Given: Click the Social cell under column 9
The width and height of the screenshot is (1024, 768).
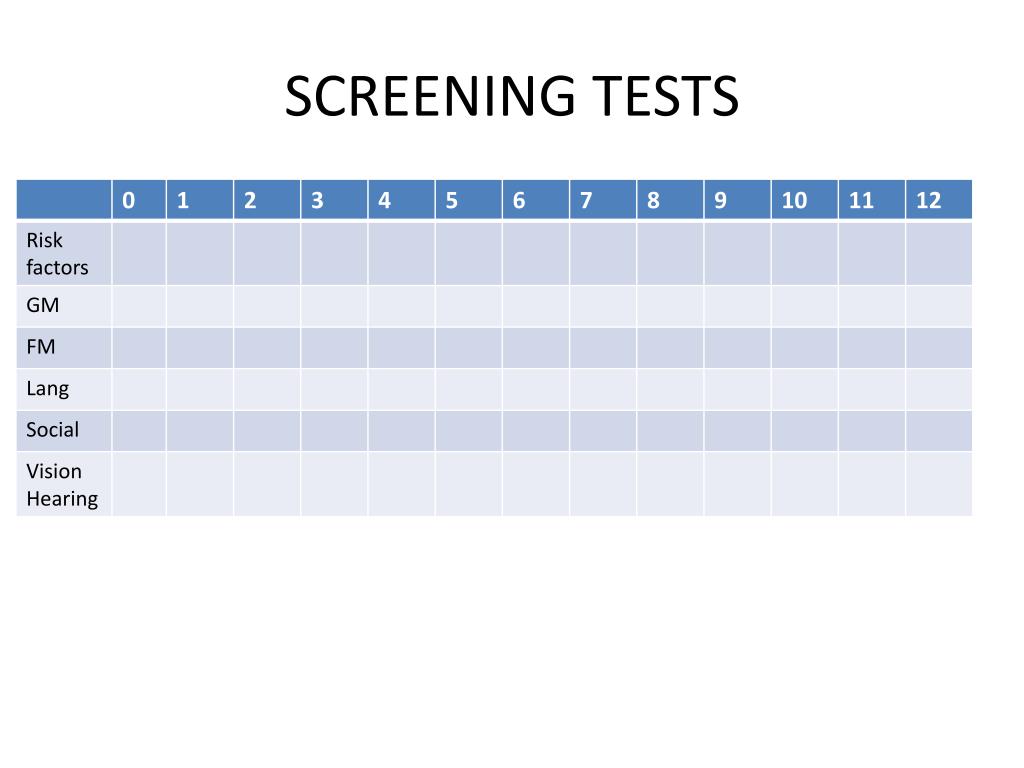Looking at the screenshot, I should pyautogui.click(x=737, y=430).
